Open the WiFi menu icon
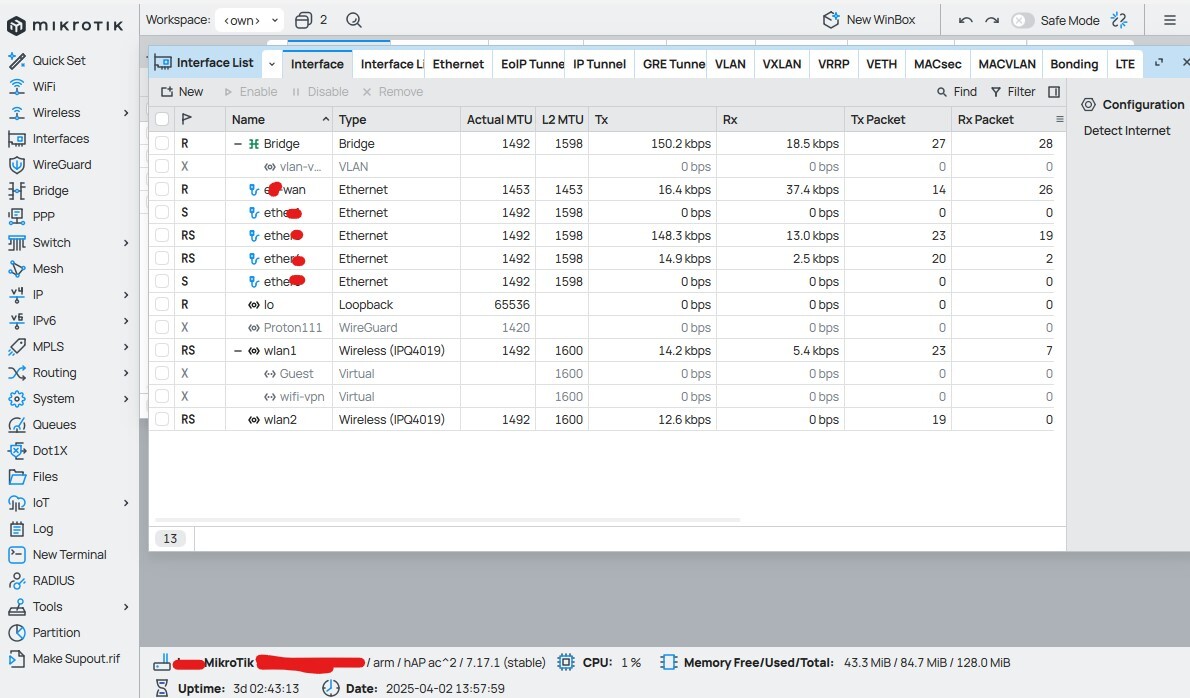This screenshot has height=698, width=1190. tap(17, 86)
